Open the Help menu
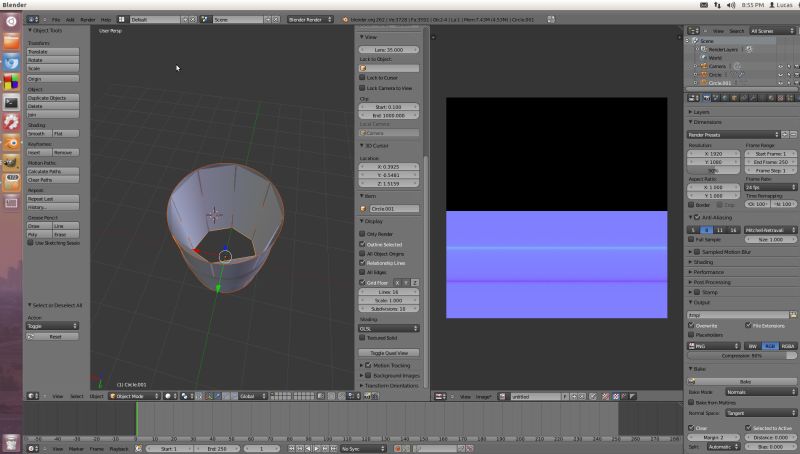Viewport: 800px width, 454px height. click(x=106, y=19)
